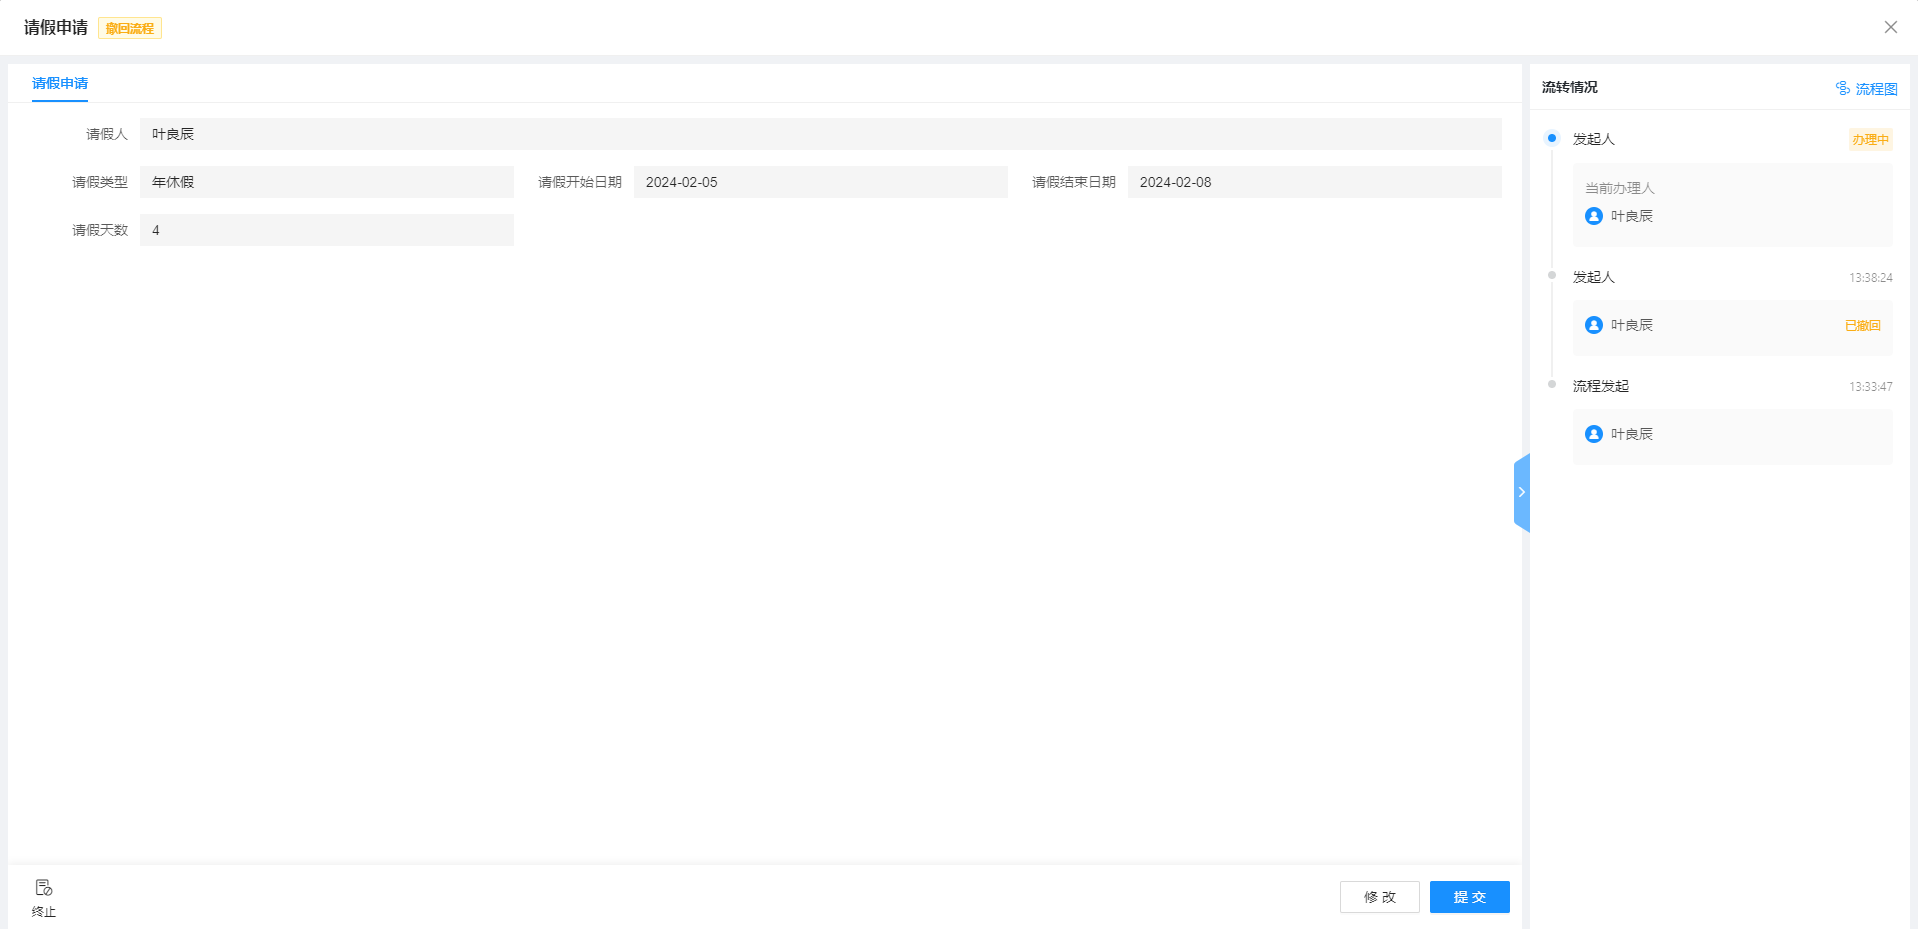Click the 办理中 status badge
1918x929 pixels.
pyautogui.click(x=1869, y=140)
